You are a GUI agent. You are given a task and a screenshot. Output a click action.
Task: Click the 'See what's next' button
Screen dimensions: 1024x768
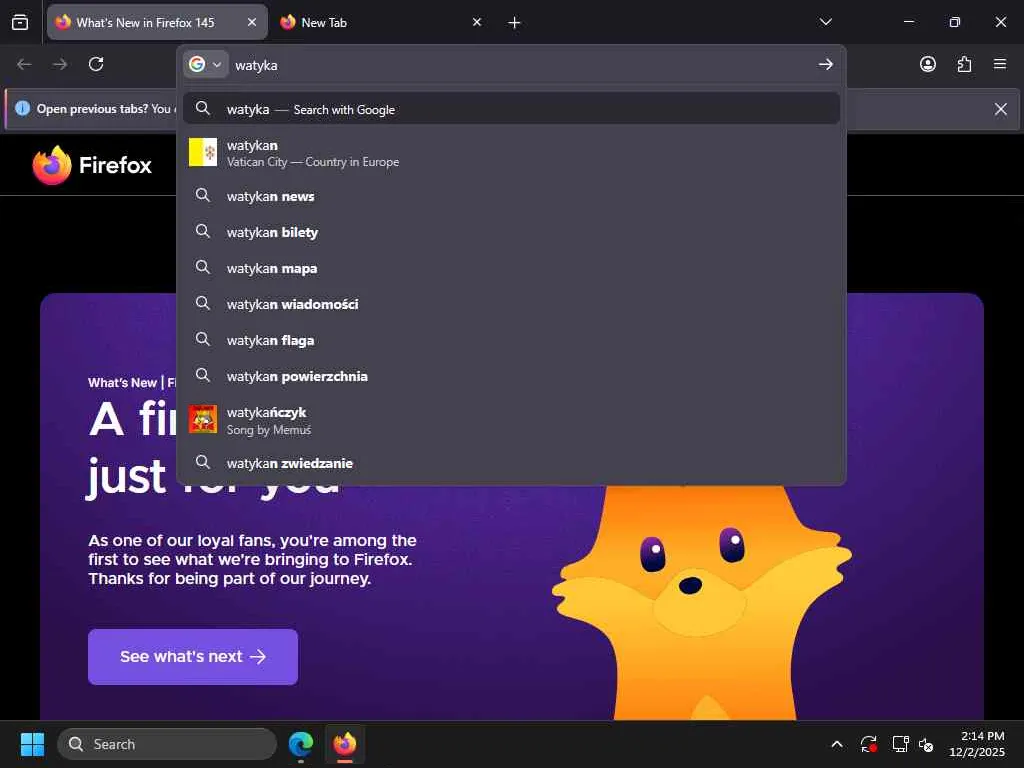pos(193,656)
